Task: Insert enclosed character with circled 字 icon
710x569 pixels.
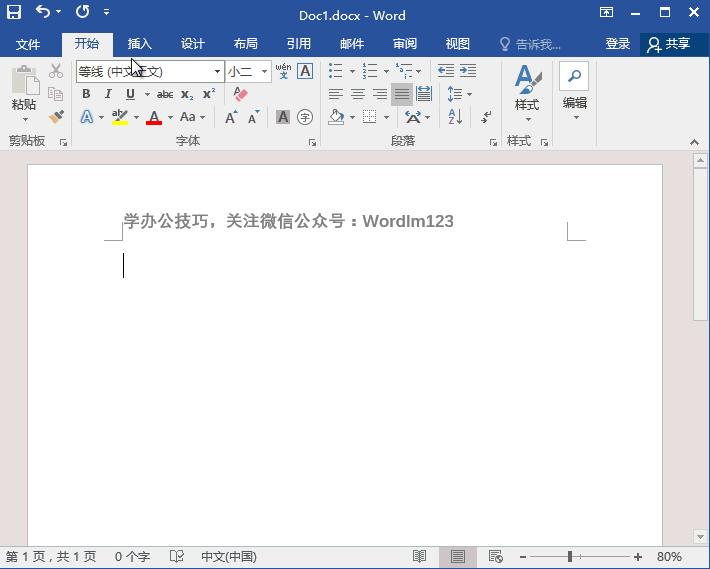Action: pyautogui.click(x=305, y=117)
